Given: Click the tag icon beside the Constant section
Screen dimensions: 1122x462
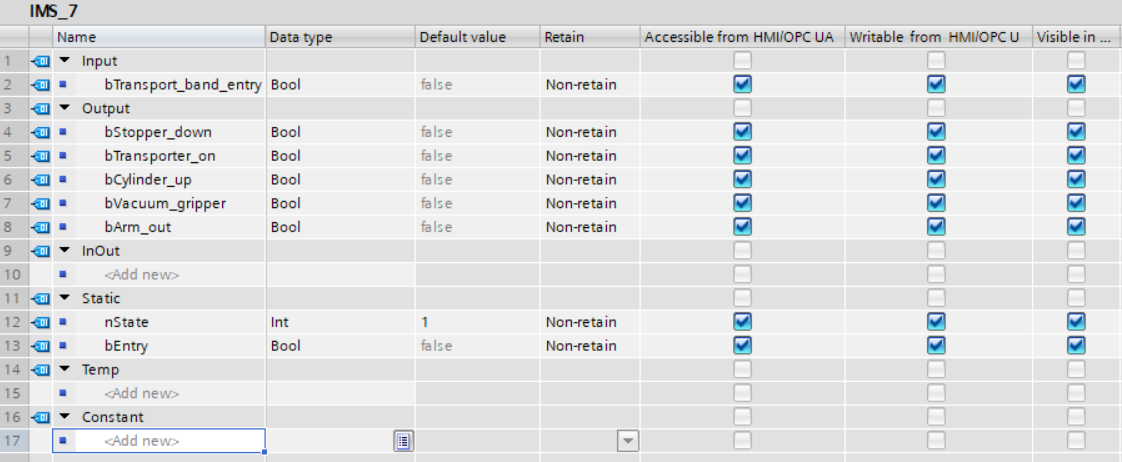Looking at the screenshot, I should (x=41, y=417).
